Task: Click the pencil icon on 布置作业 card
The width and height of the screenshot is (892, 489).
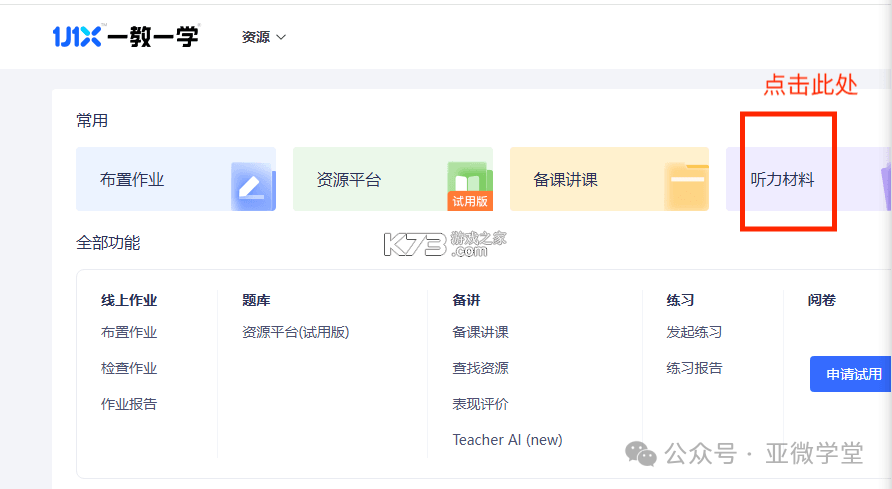Action: [253, 187]
